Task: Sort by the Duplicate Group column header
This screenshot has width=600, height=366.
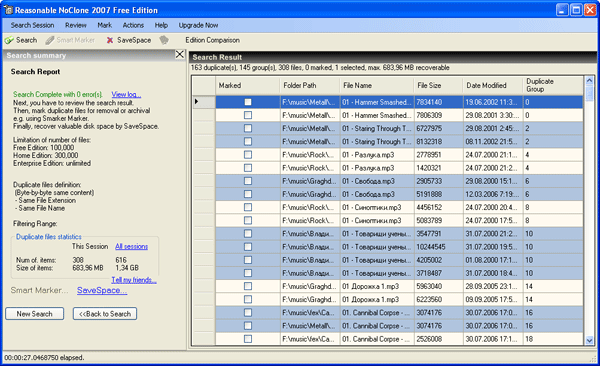Action: [x=553, y=85]
